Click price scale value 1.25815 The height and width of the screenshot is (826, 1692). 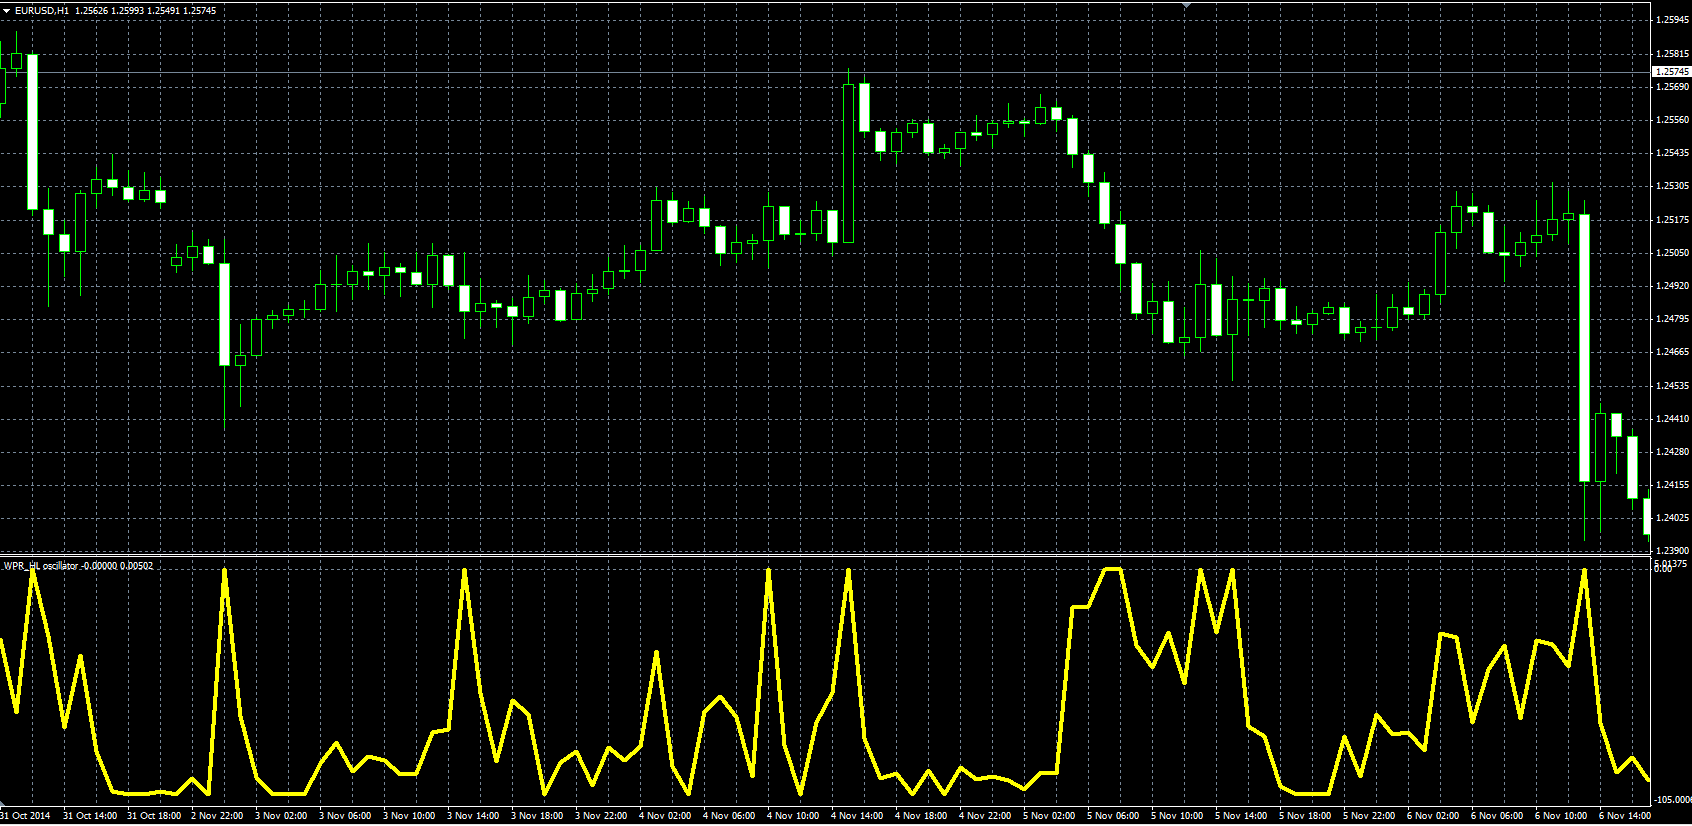(1672, 54)
